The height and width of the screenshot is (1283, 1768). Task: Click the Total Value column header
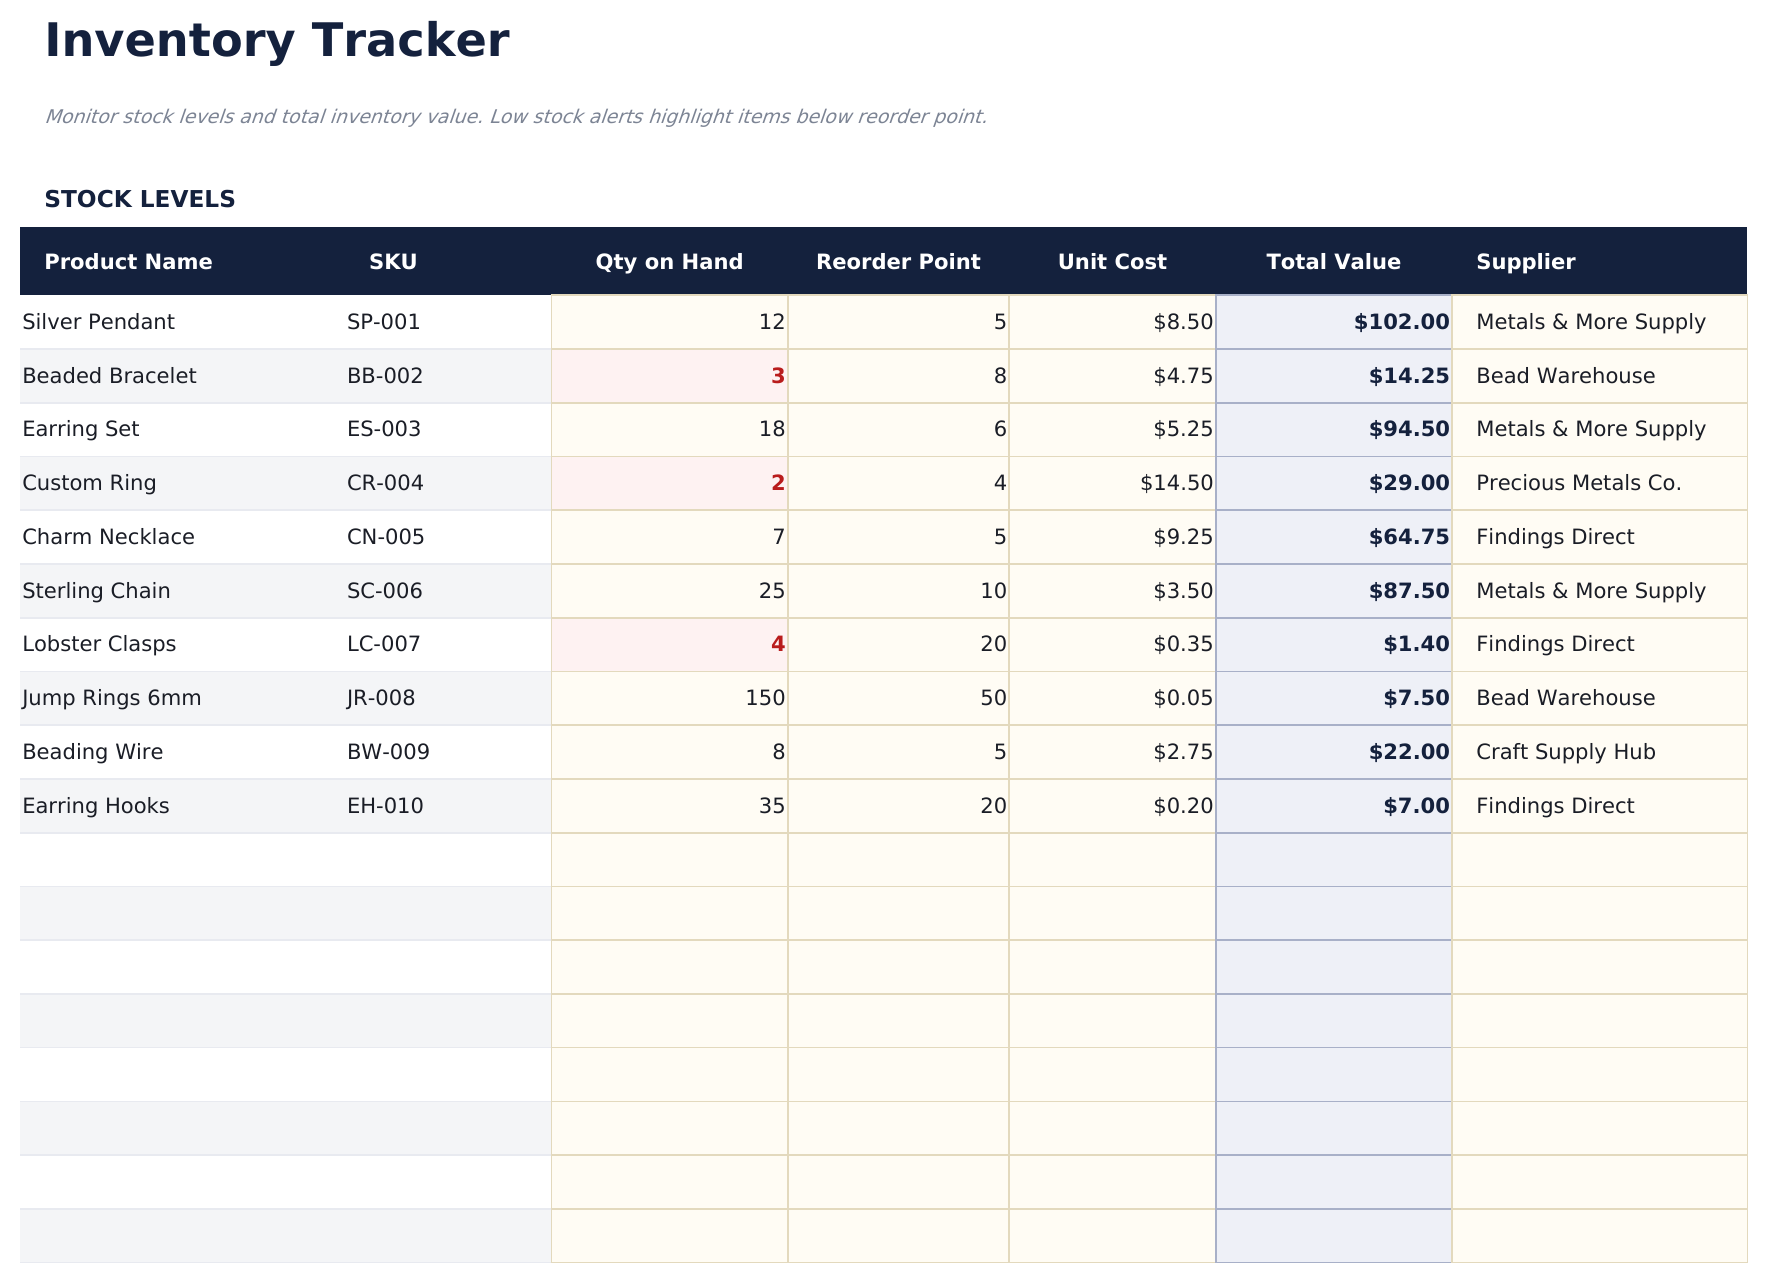(1333, 261)
